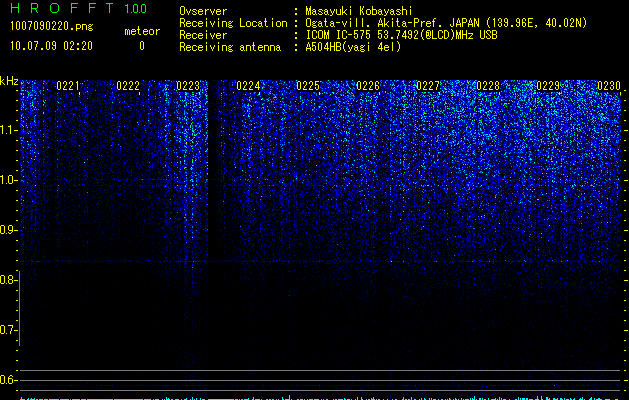
Task: Click the 0225 time marker
Action: pyautogui.click(x=308, y=86)
